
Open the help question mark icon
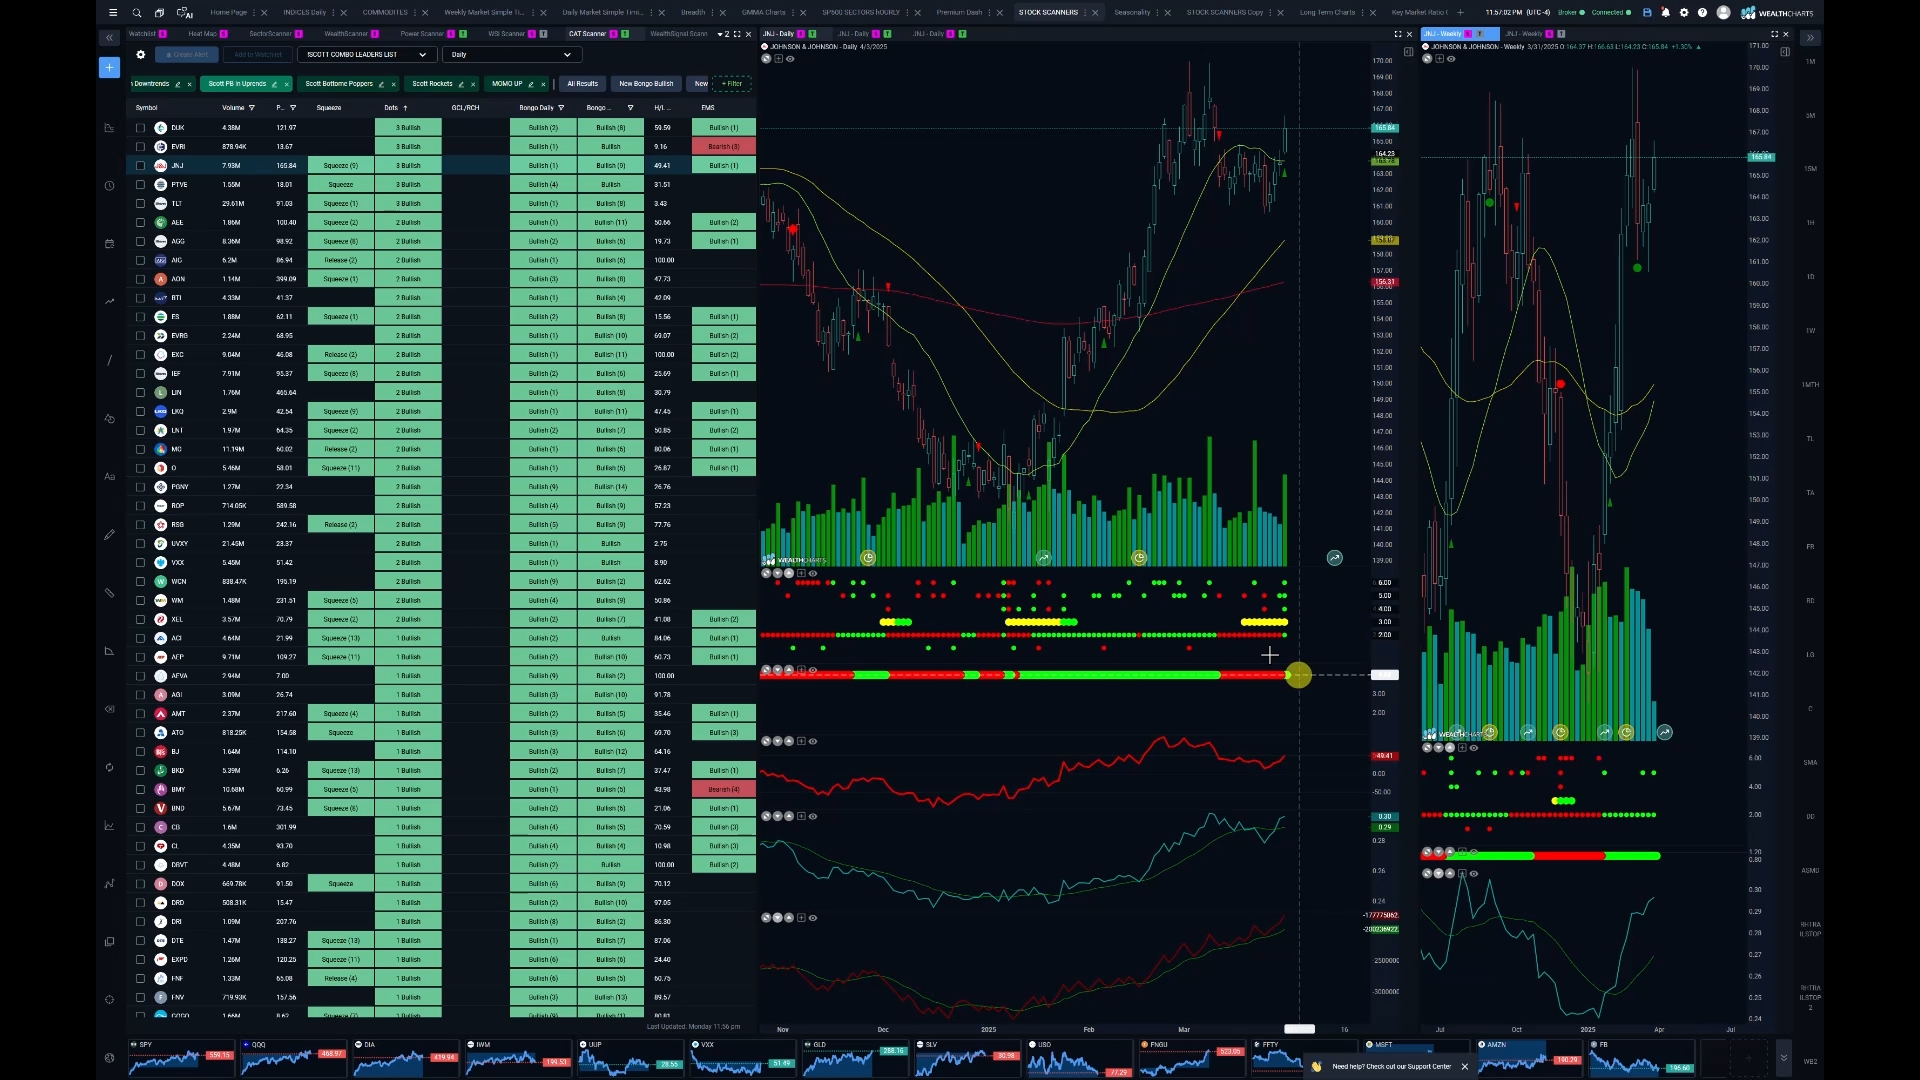1702,13
